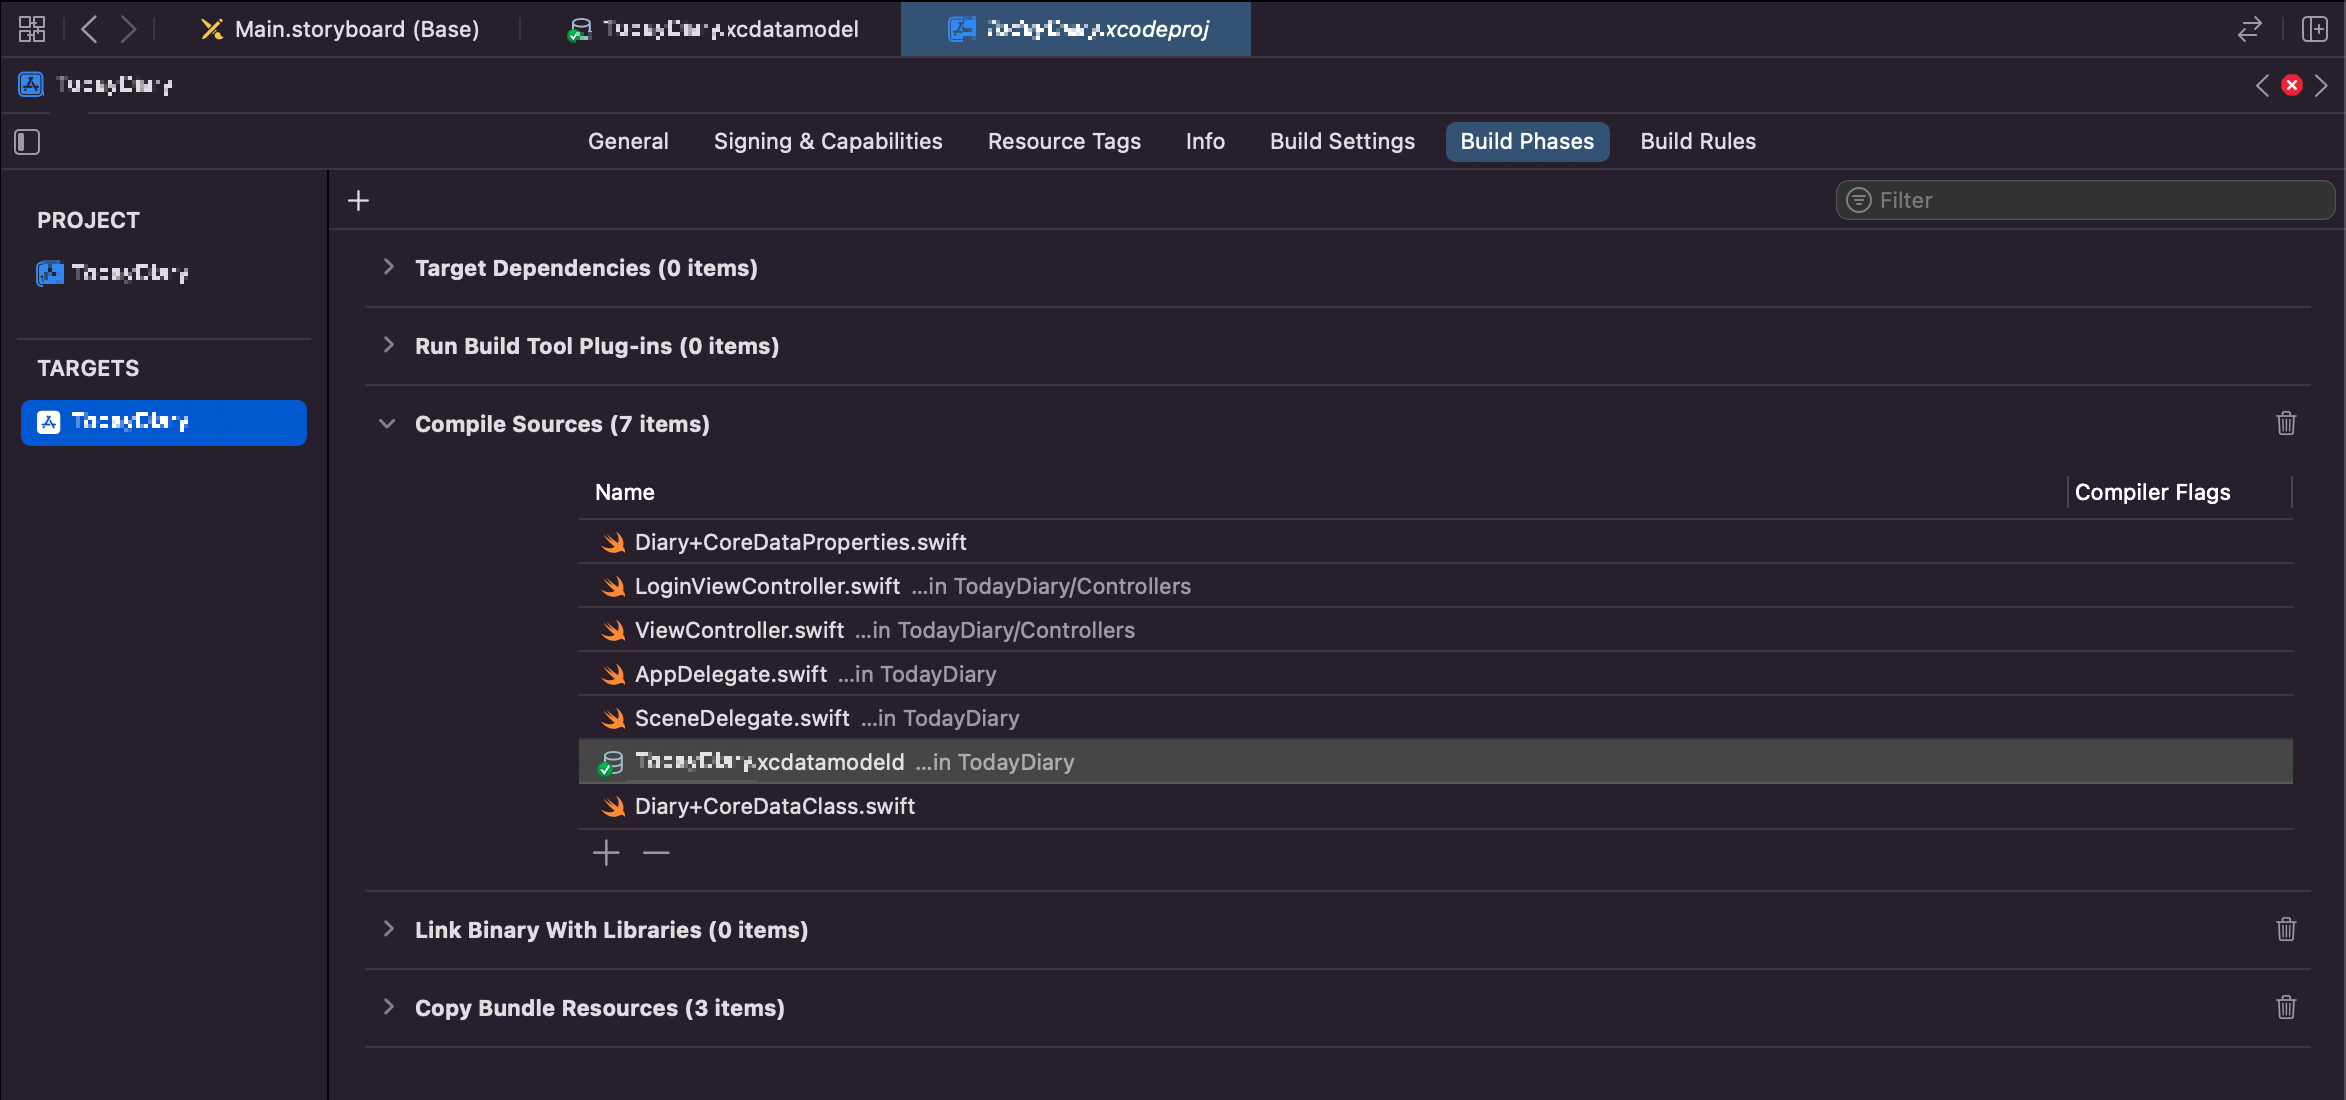Expand Target Dependencies section
2346x1100 pixels.
[389, 268]
